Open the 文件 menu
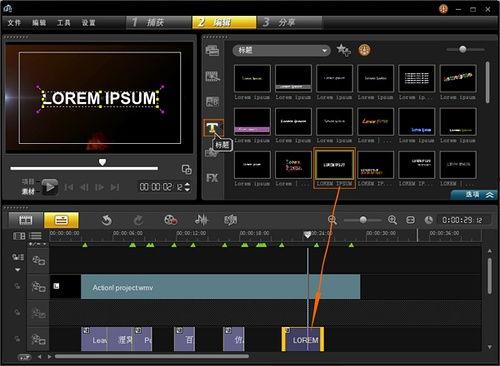This screenshot has width=500, height=366. 14,23
